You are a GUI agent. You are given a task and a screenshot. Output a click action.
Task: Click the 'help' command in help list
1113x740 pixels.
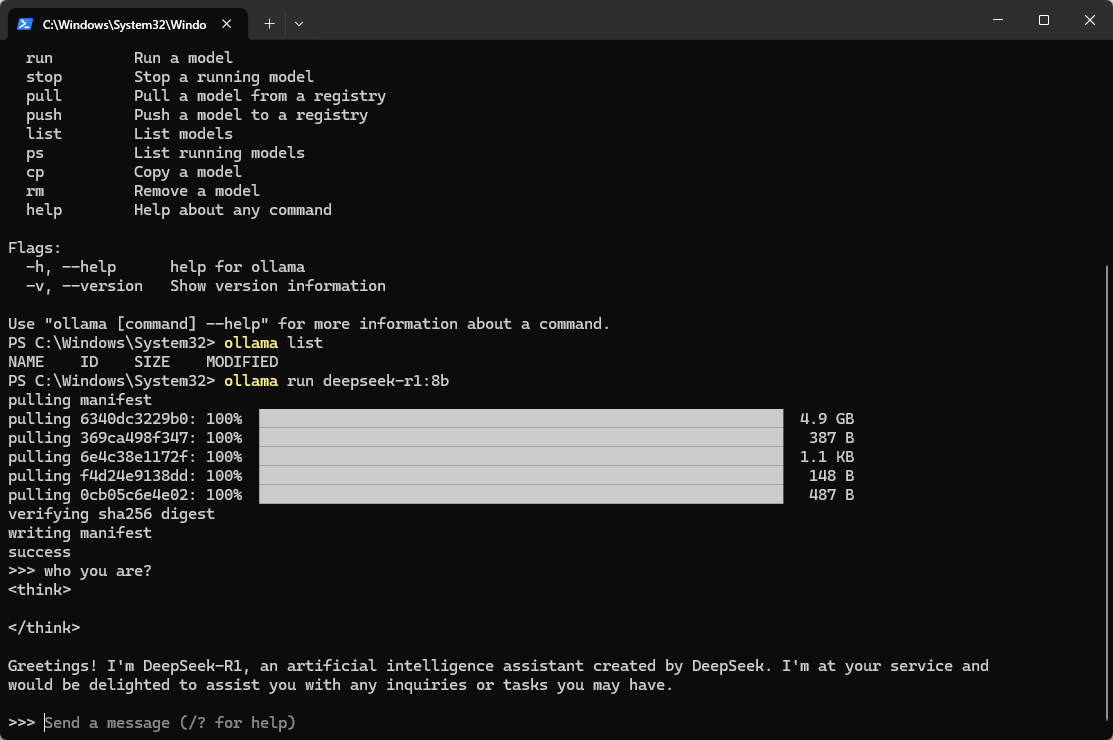(x=44, y=210)
